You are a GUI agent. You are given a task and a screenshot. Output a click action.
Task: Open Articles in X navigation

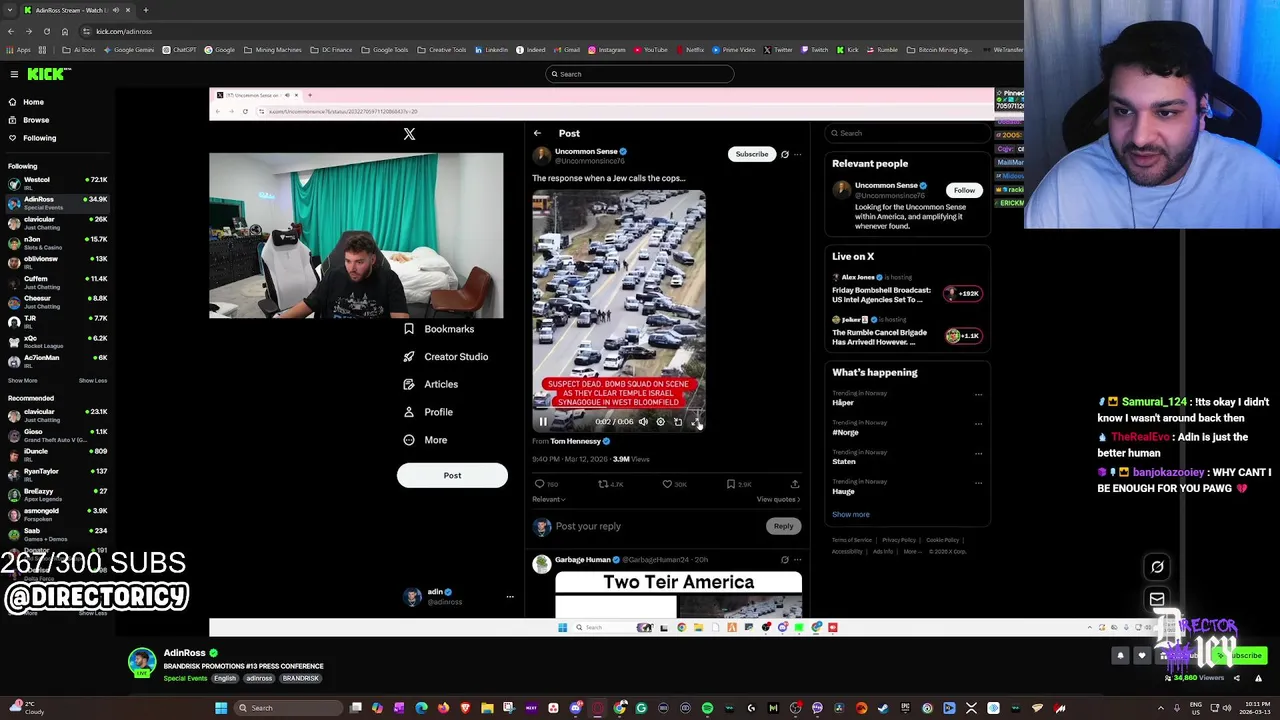point(431,384)
